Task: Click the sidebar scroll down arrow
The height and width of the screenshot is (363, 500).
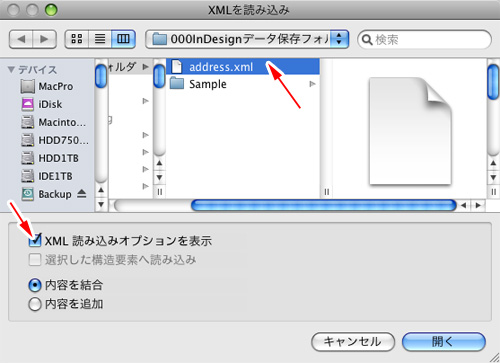Action: point(101,204)
